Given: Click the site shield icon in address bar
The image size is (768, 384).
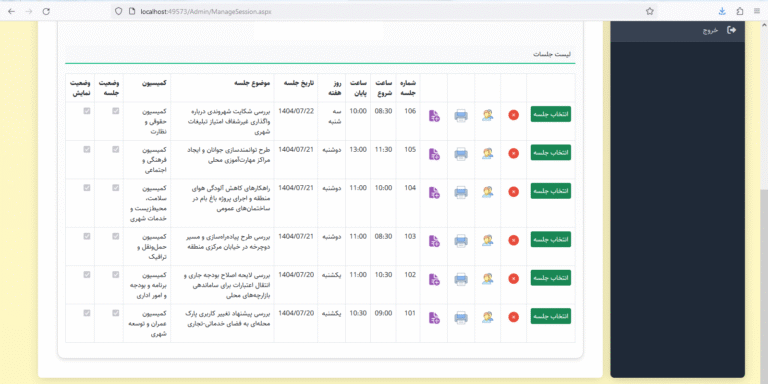Looking at the screenshot, I should coord(118,11).
